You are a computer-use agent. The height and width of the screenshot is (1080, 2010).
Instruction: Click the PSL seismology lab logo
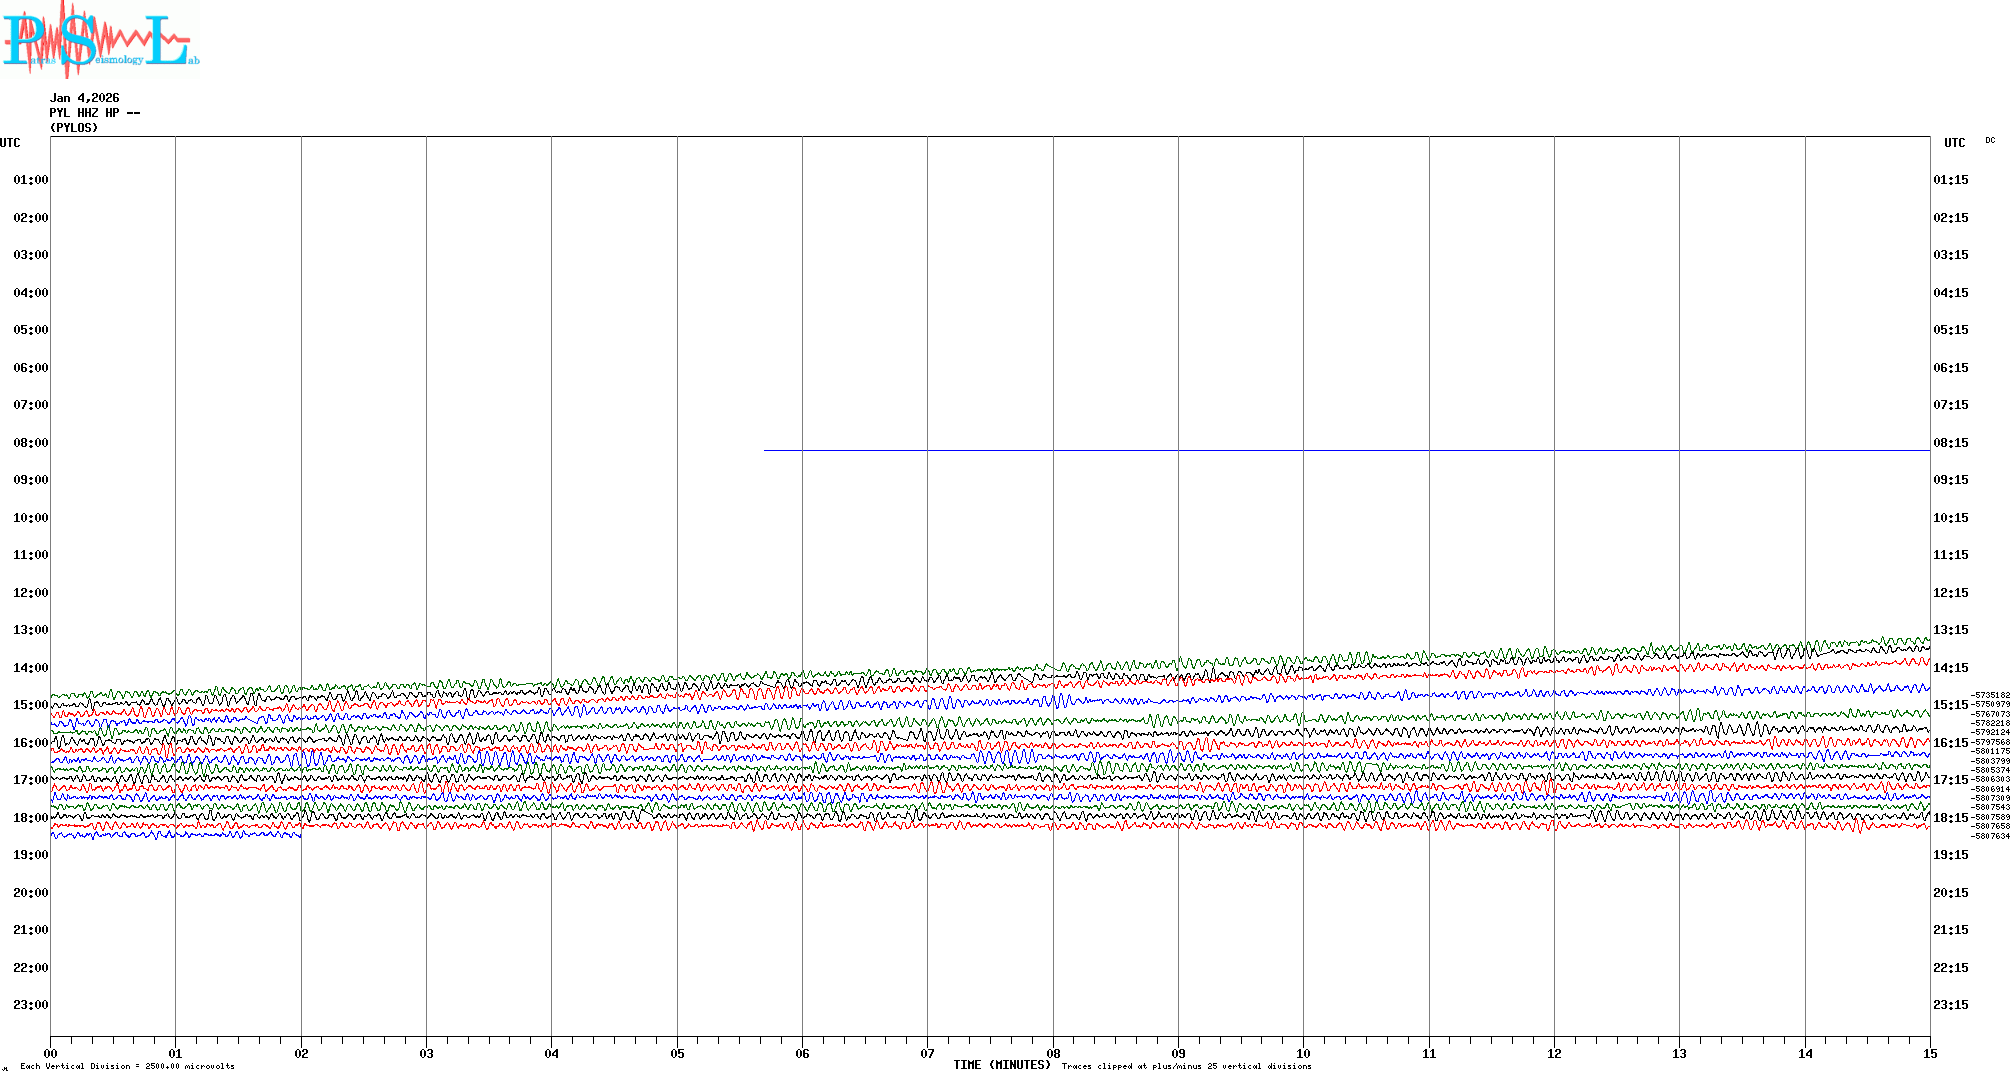click(x=100, y=40)
